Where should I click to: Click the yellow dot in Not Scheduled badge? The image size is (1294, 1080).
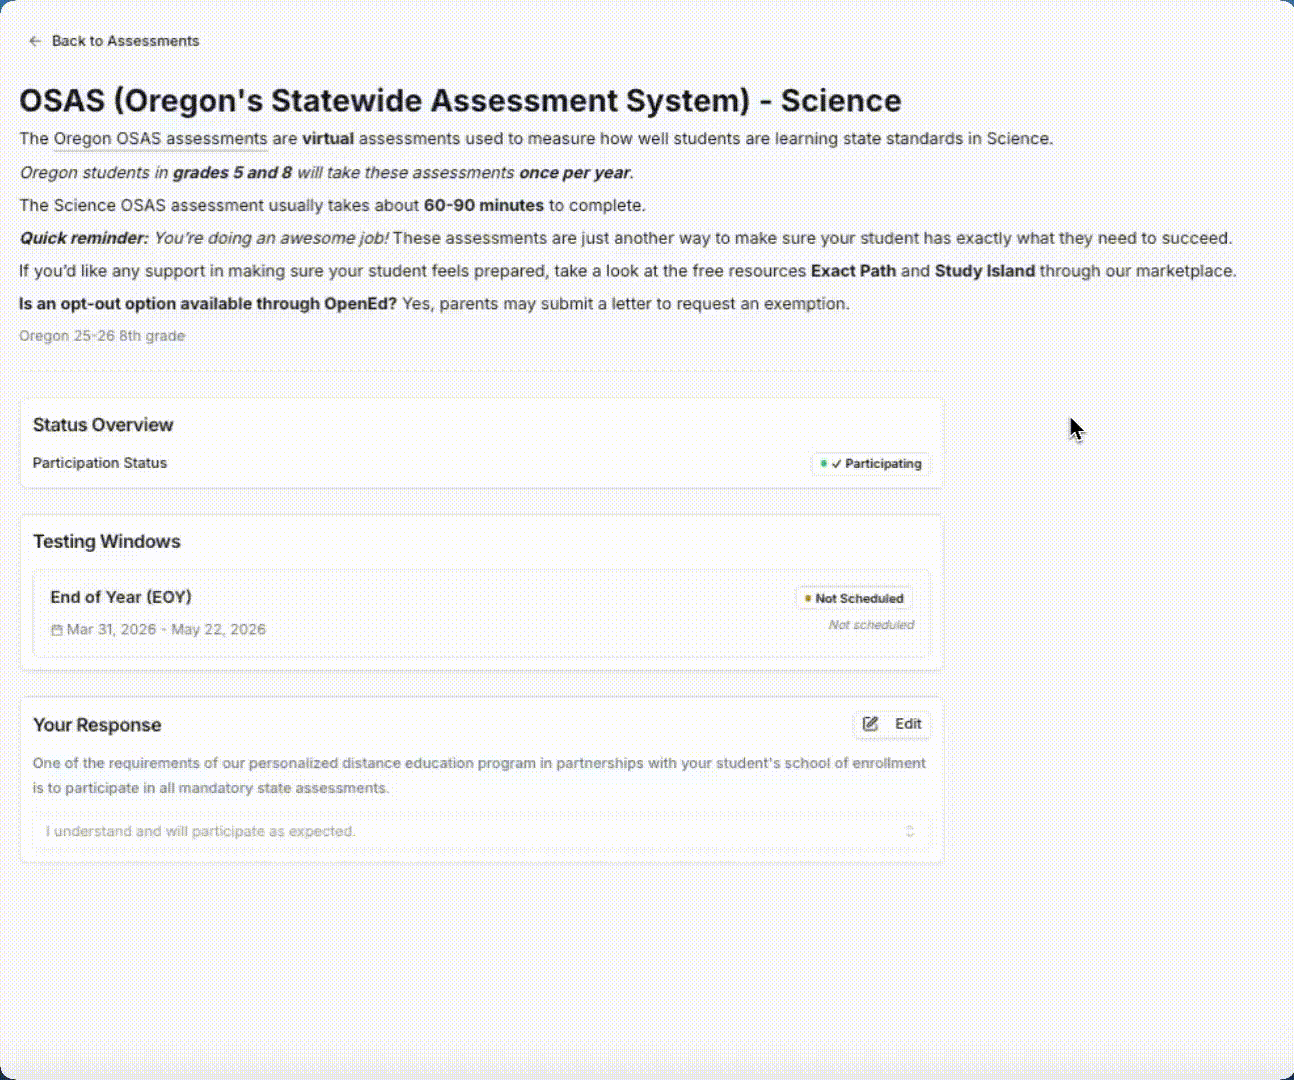tap(808, 598)
